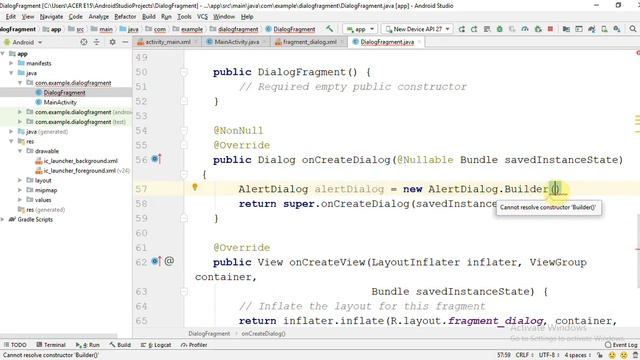The width and height of the screenshot is (640, 360).
Task: Collapse the res folder arrow
Action: 11,141
